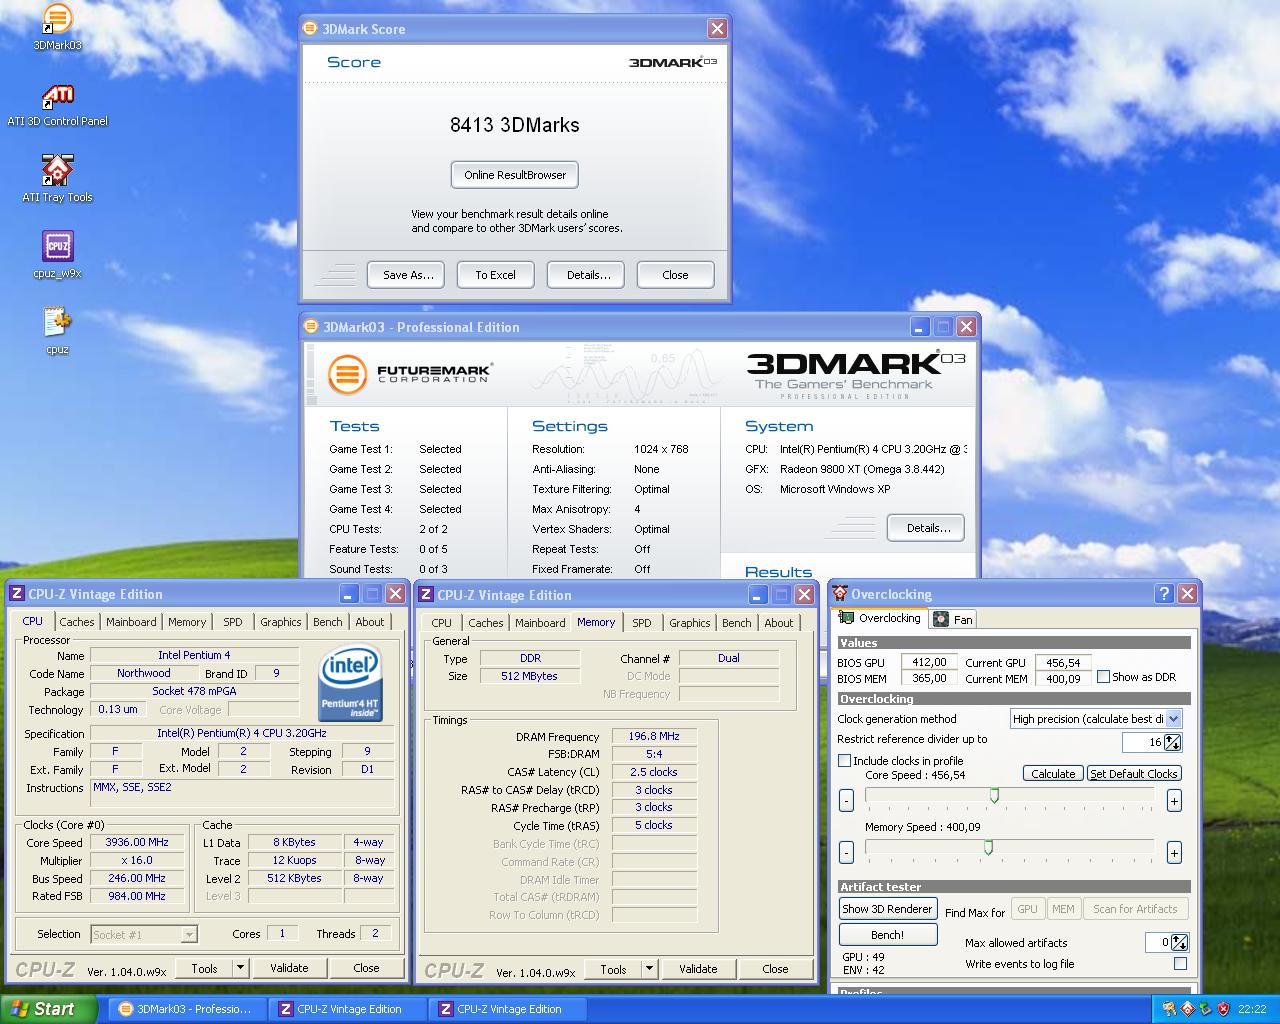Click the taskbar clock showing 22:22
This screenshot has height=1024, width=1280.
[x=1252, y=1009]
